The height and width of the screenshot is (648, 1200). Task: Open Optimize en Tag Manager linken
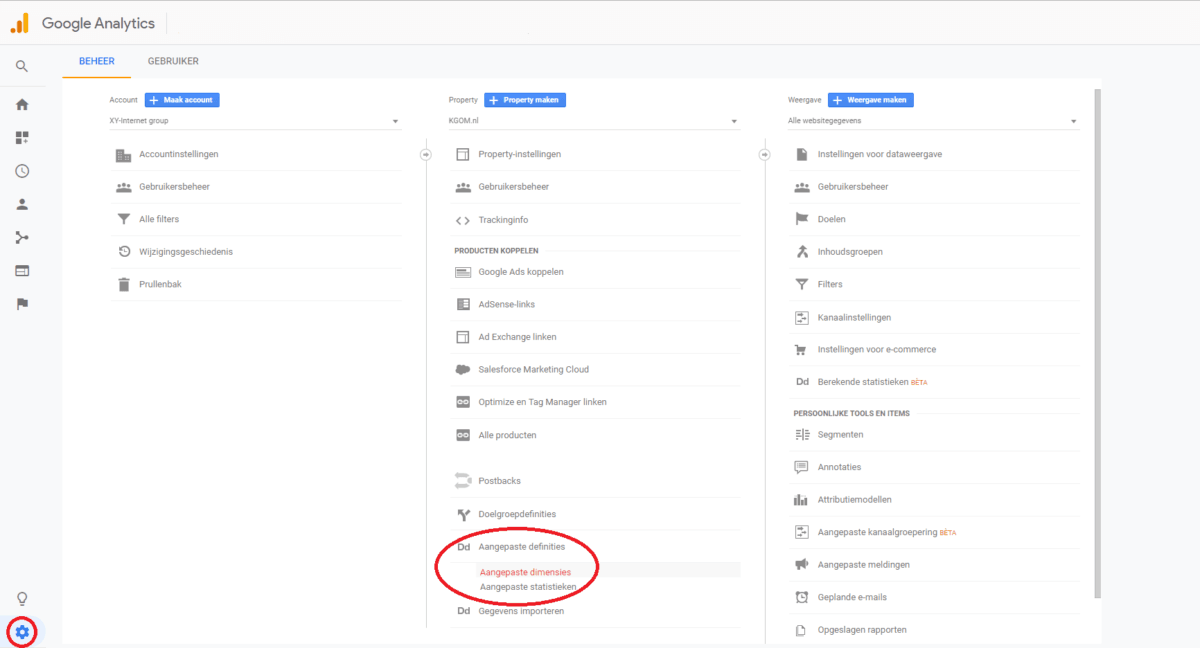[542, 402]
